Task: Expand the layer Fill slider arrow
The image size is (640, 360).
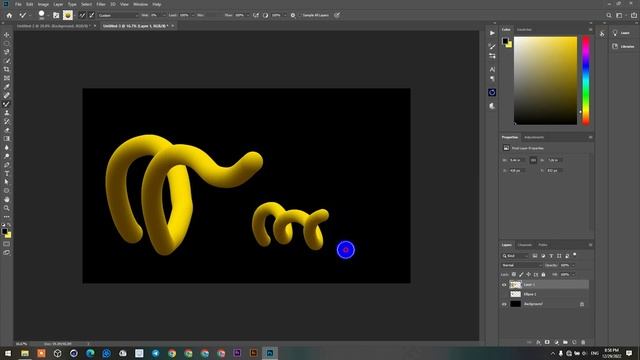Action: (x=573, y=274)
